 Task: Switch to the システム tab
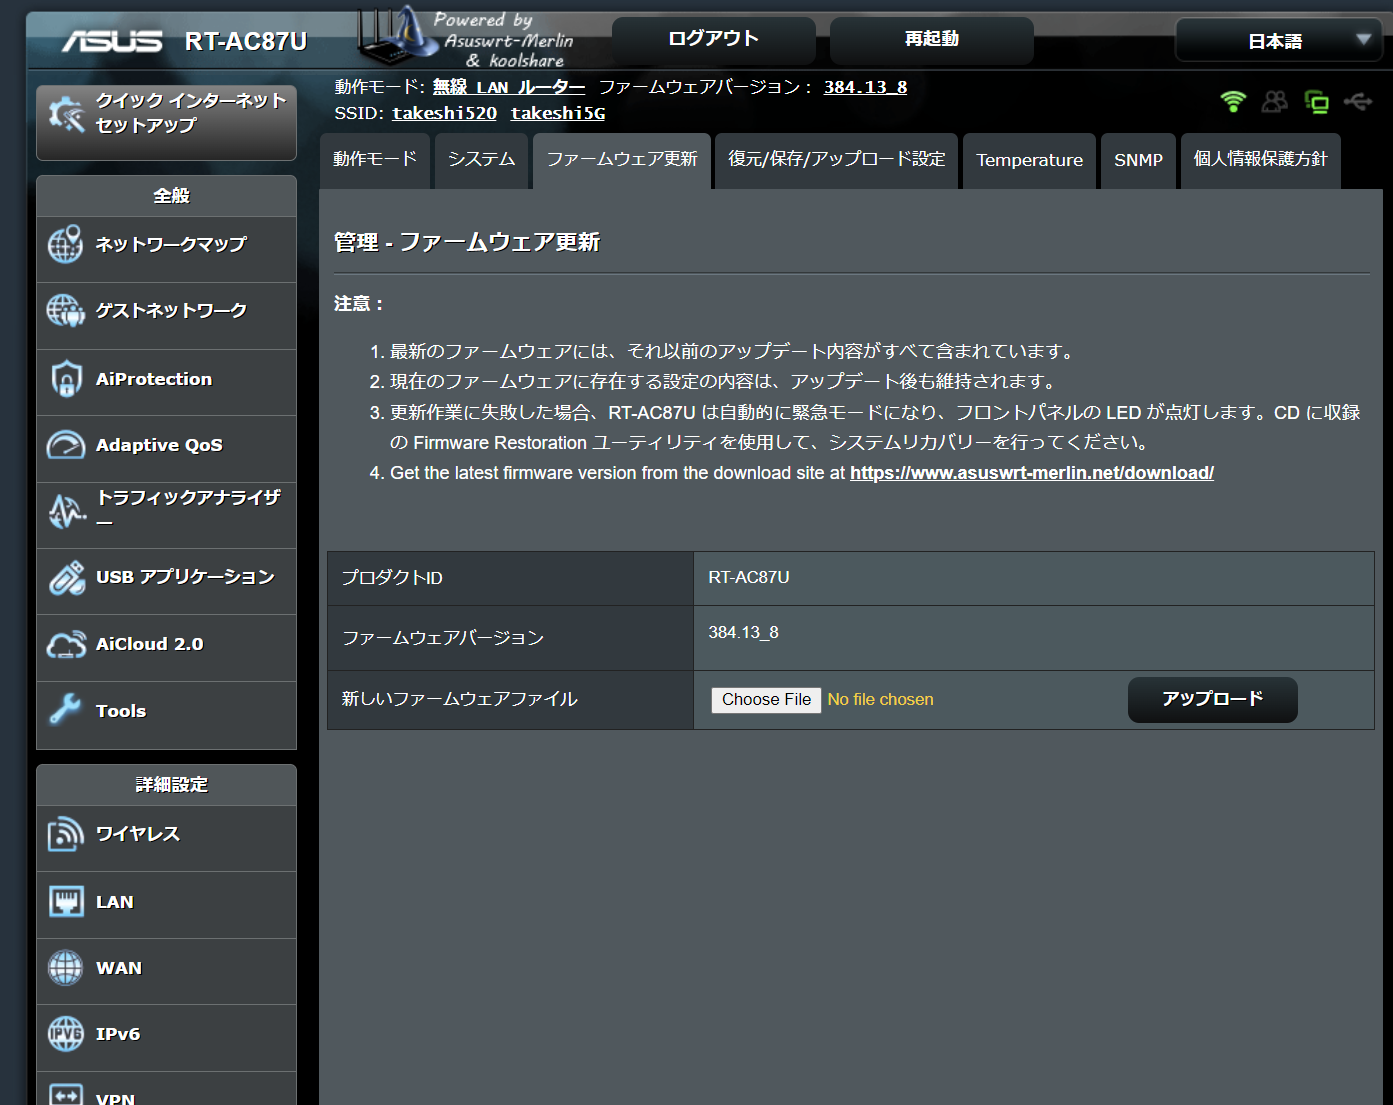(x=482, y=160)
